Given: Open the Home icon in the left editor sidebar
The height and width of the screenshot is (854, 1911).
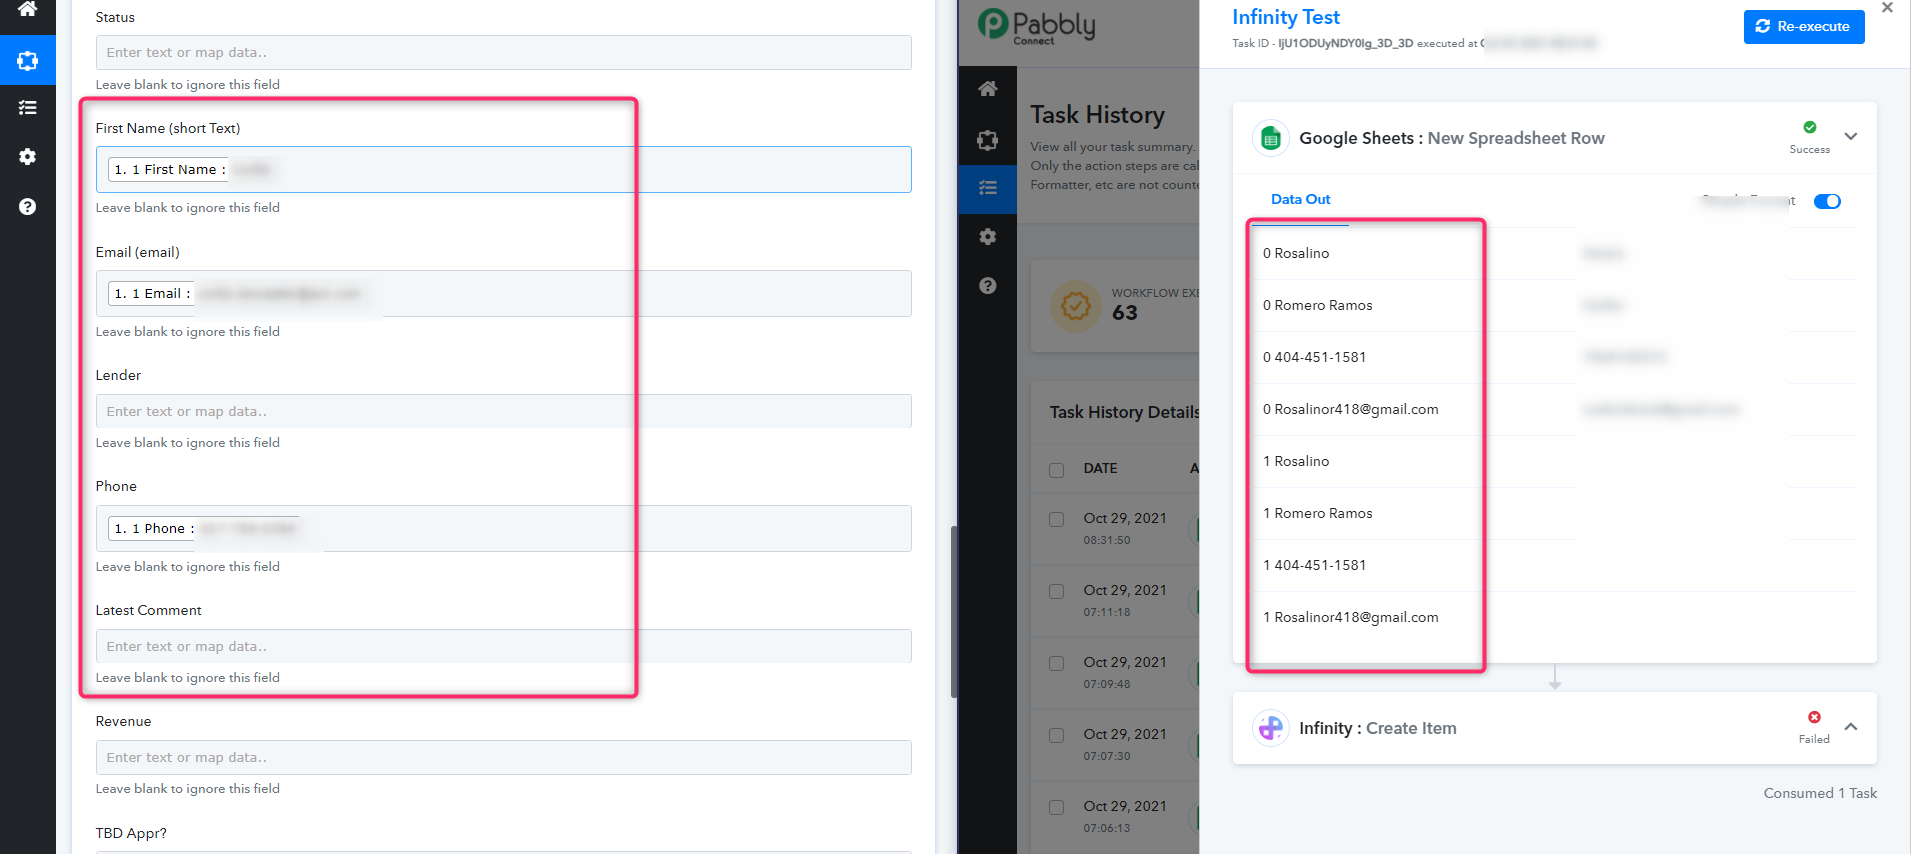Looking at the screenshot, I should [x=28, y=9].
